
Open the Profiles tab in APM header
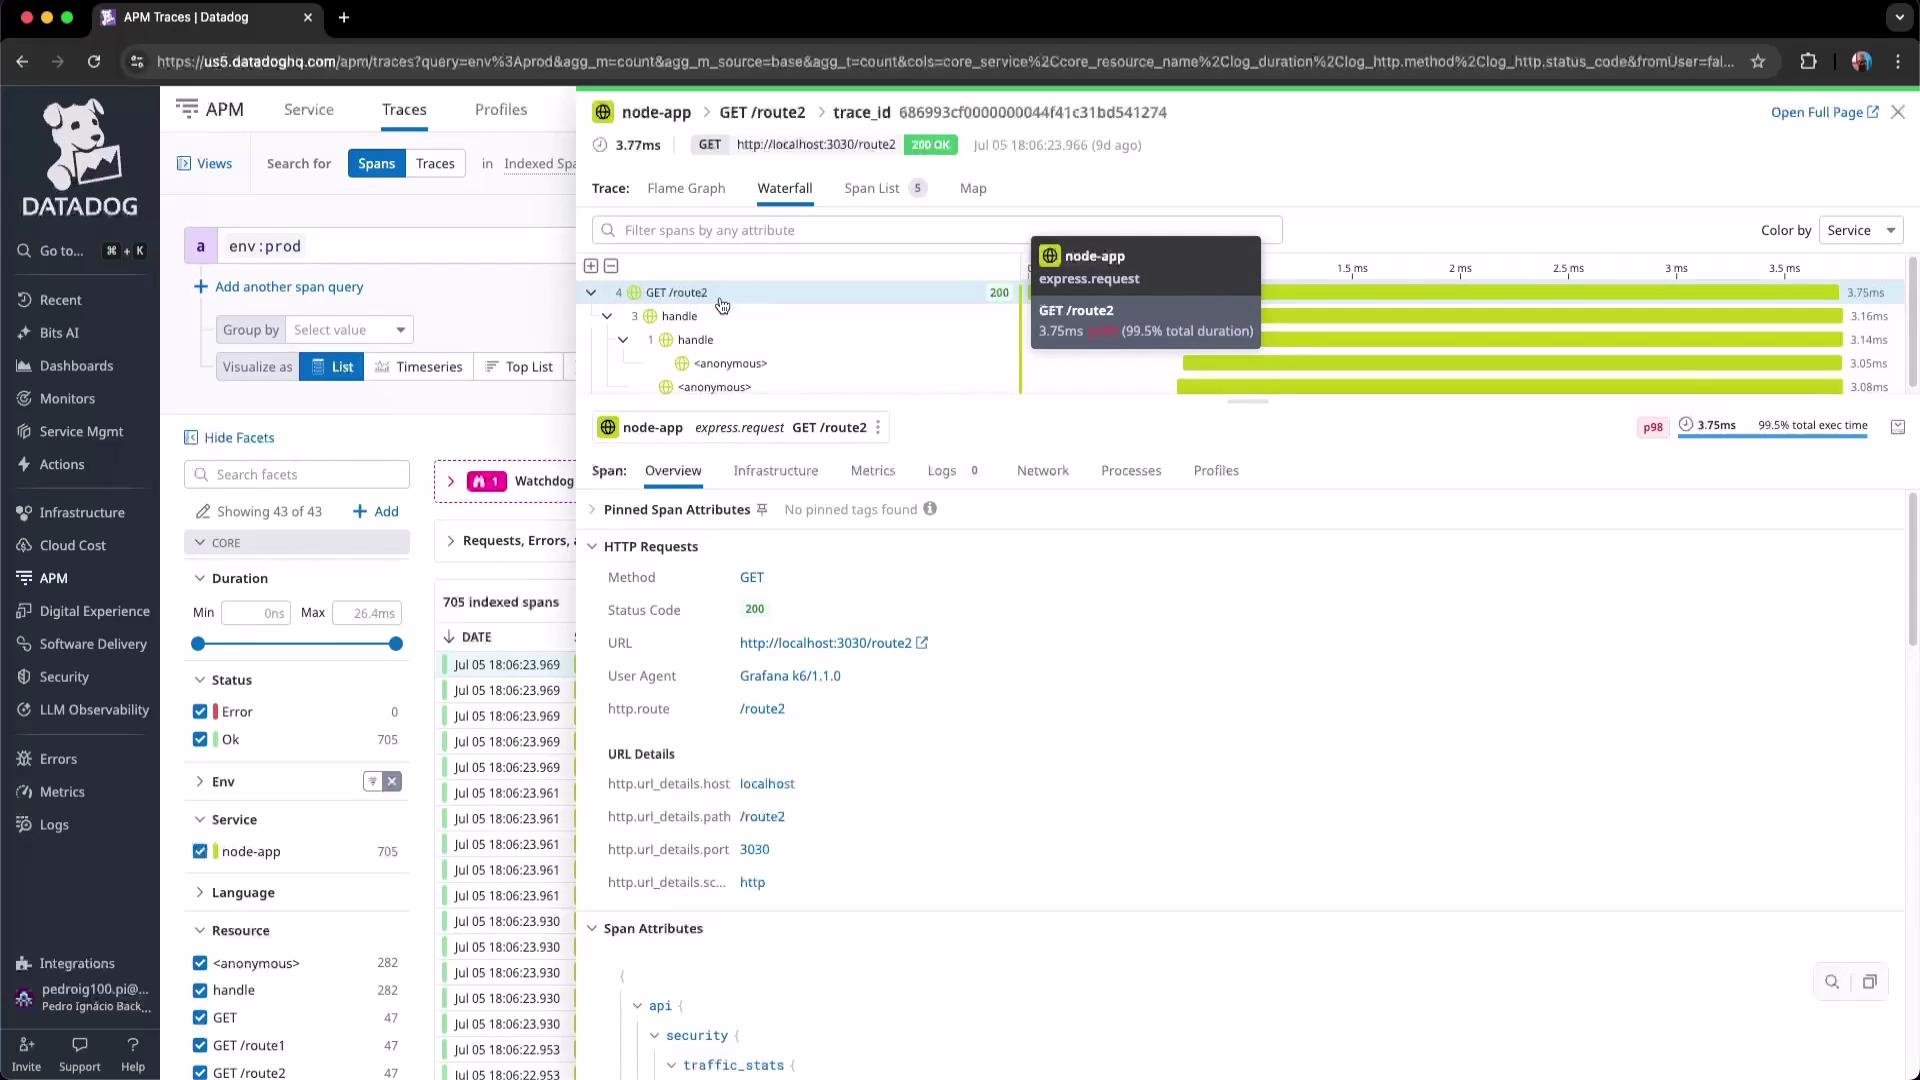(500, 110)
